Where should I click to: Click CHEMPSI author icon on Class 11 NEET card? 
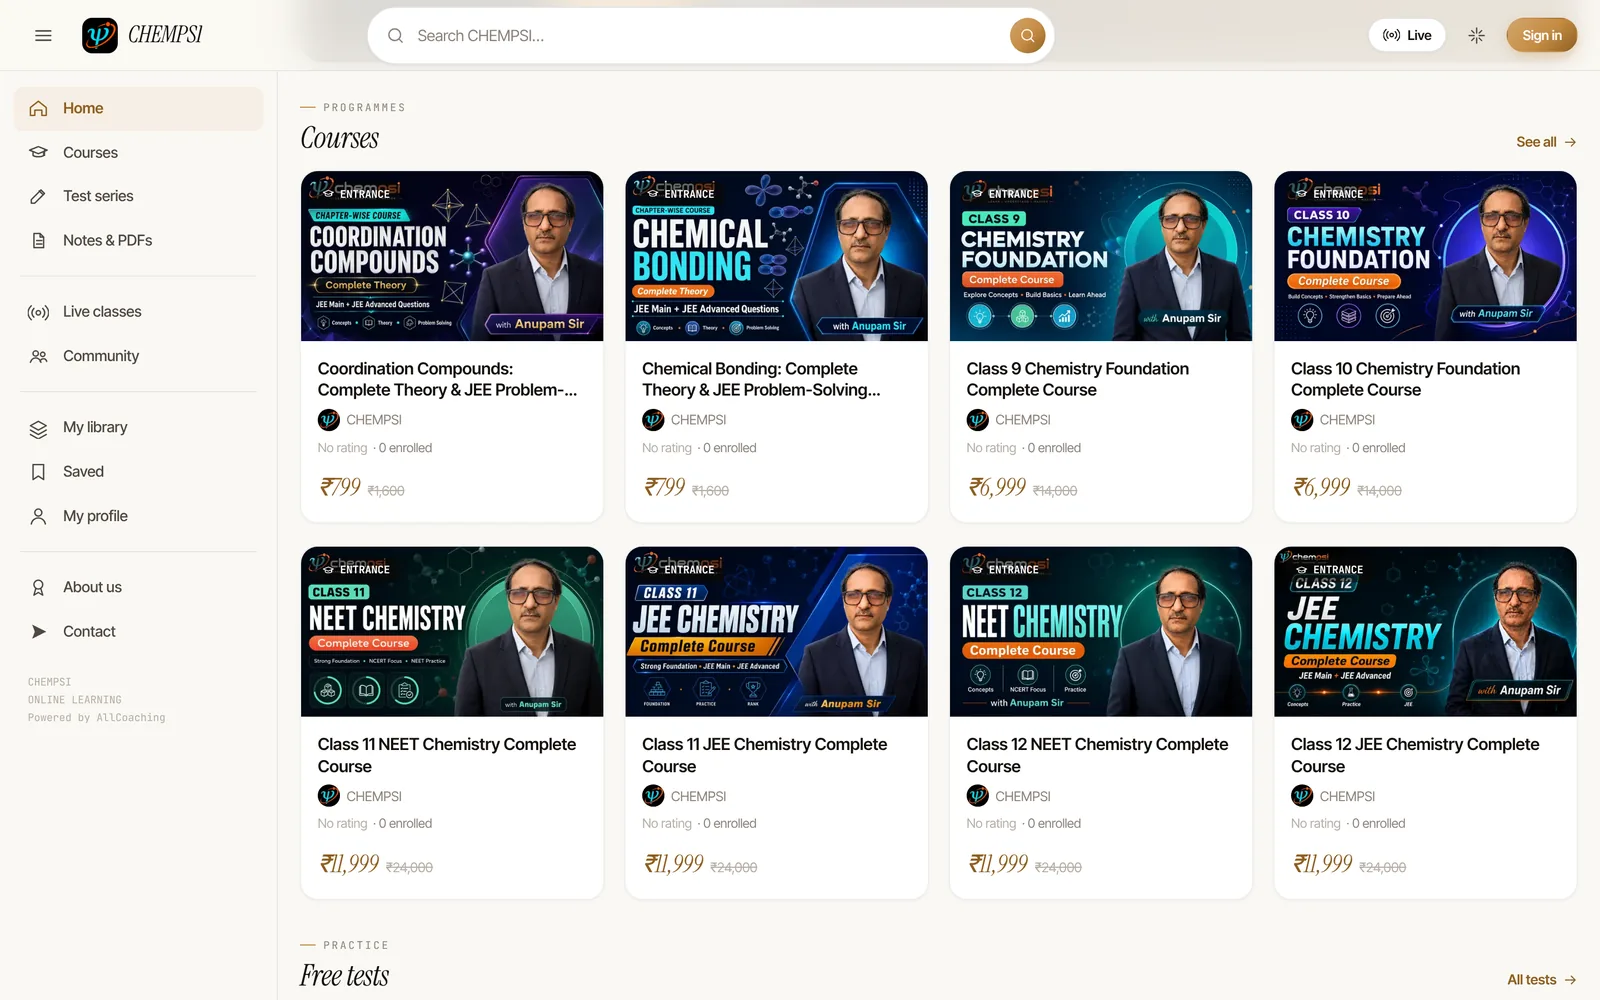[329, 796]
